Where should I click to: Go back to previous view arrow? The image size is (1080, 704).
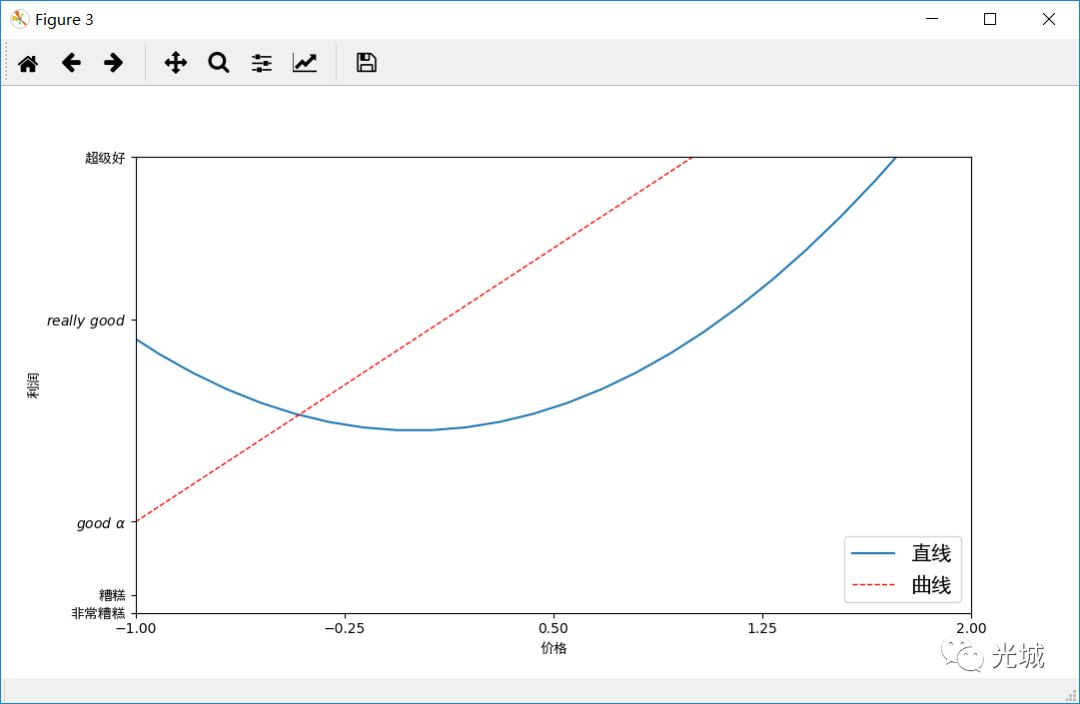click(x=71, y=63)
